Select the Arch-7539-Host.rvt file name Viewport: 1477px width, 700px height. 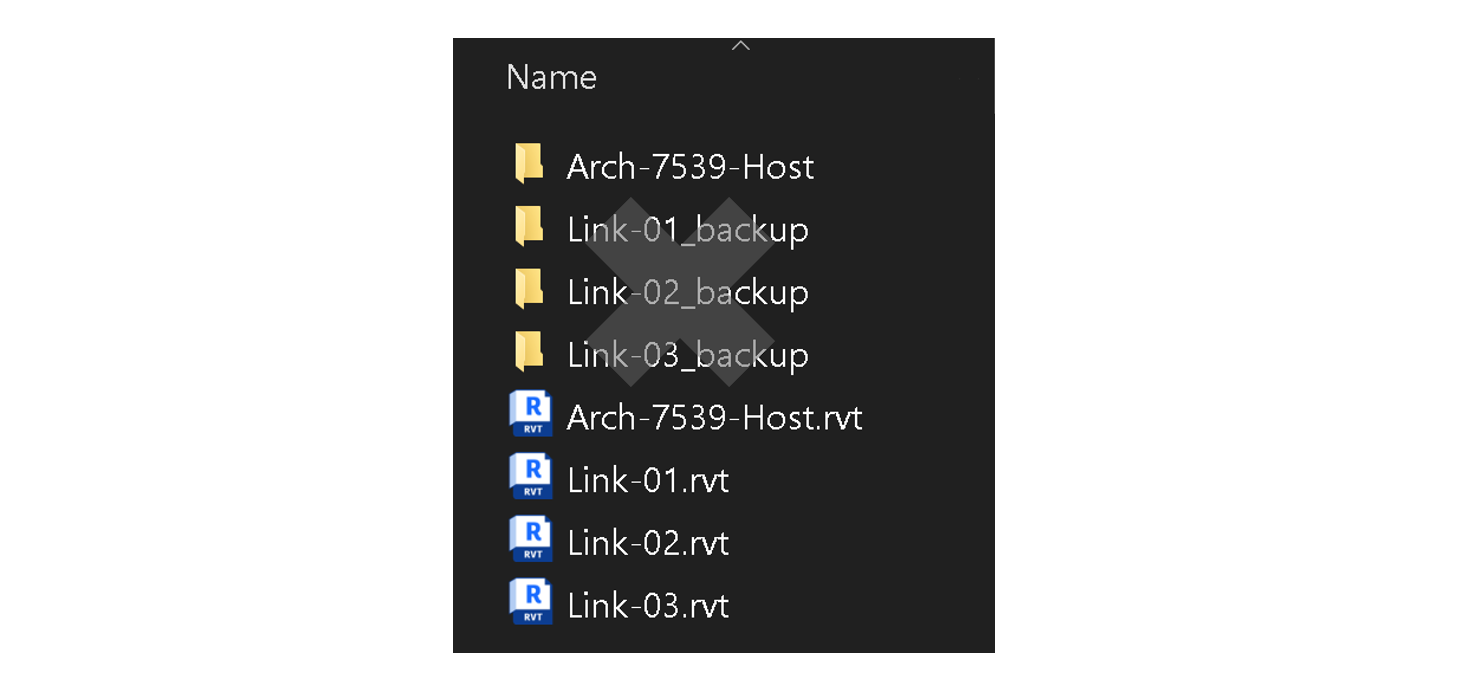tap(715, 417)
